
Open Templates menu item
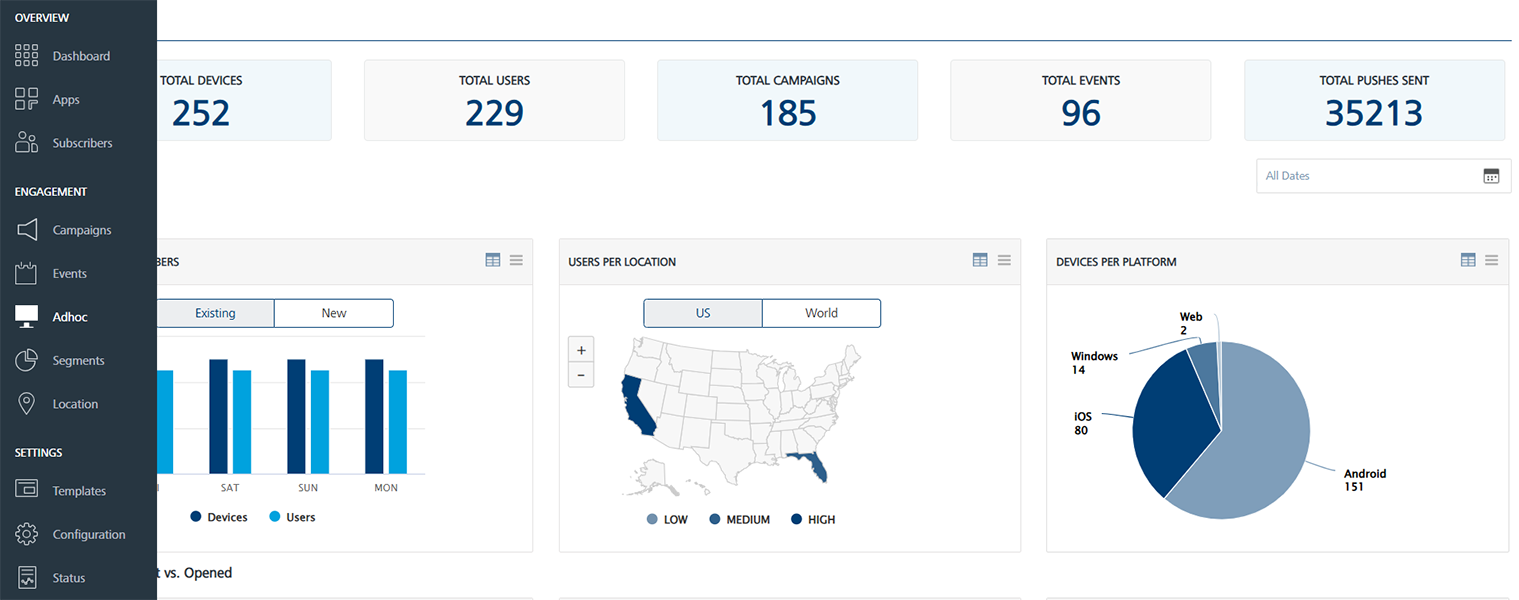[79, 491]
